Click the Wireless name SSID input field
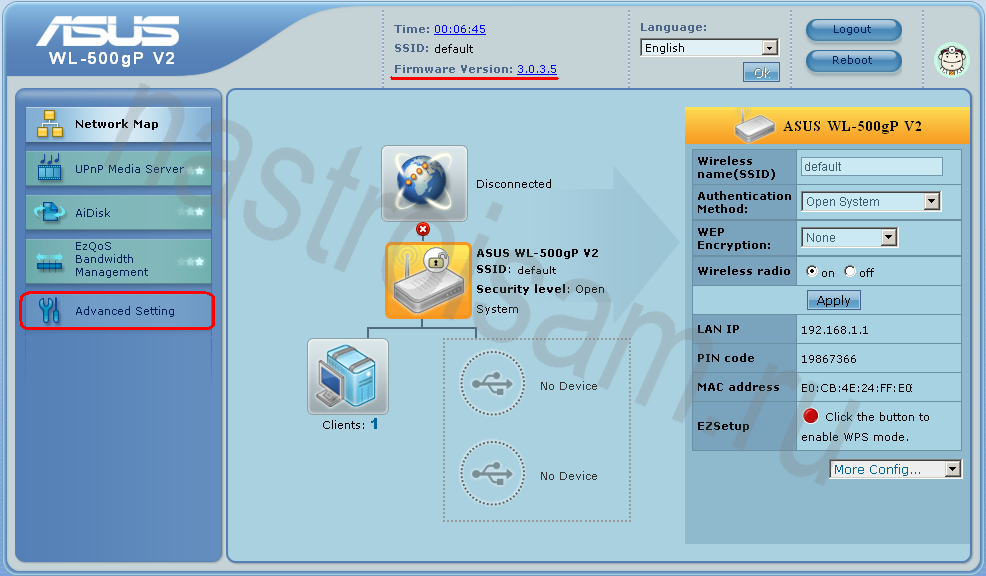986x576 pixels. pyautogui.click(x=871, y=167)
